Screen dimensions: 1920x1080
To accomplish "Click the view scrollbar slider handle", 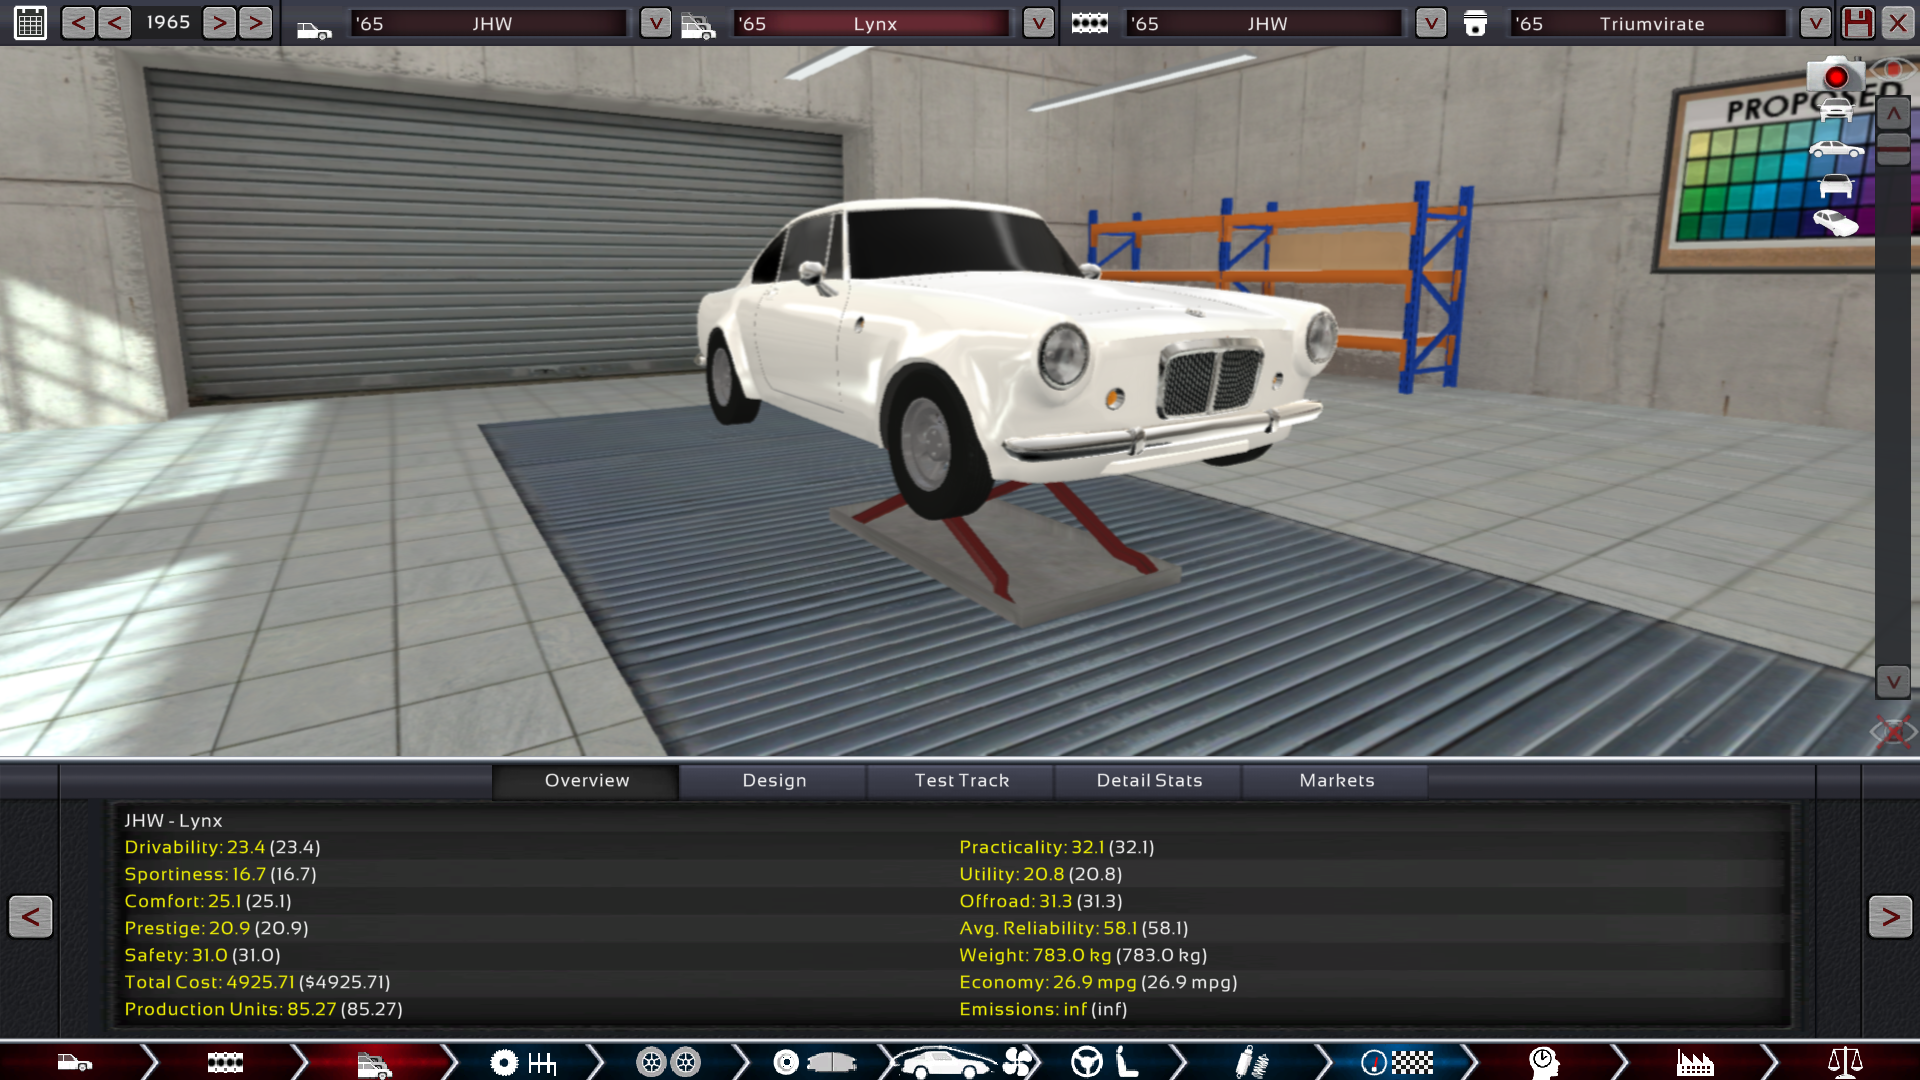I will tap(1893, 148).
